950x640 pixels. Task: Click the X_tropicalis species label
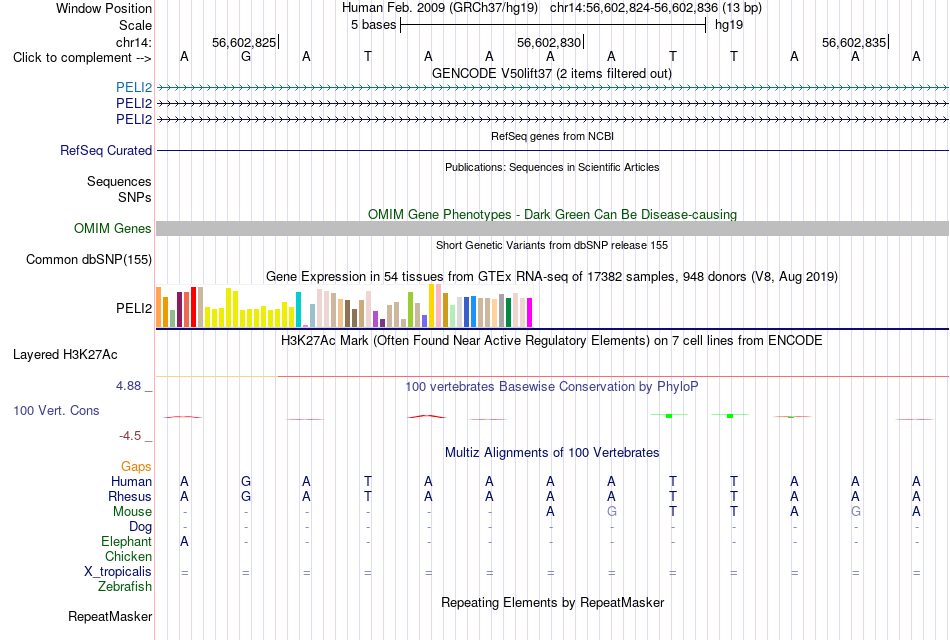pos(118,572)
